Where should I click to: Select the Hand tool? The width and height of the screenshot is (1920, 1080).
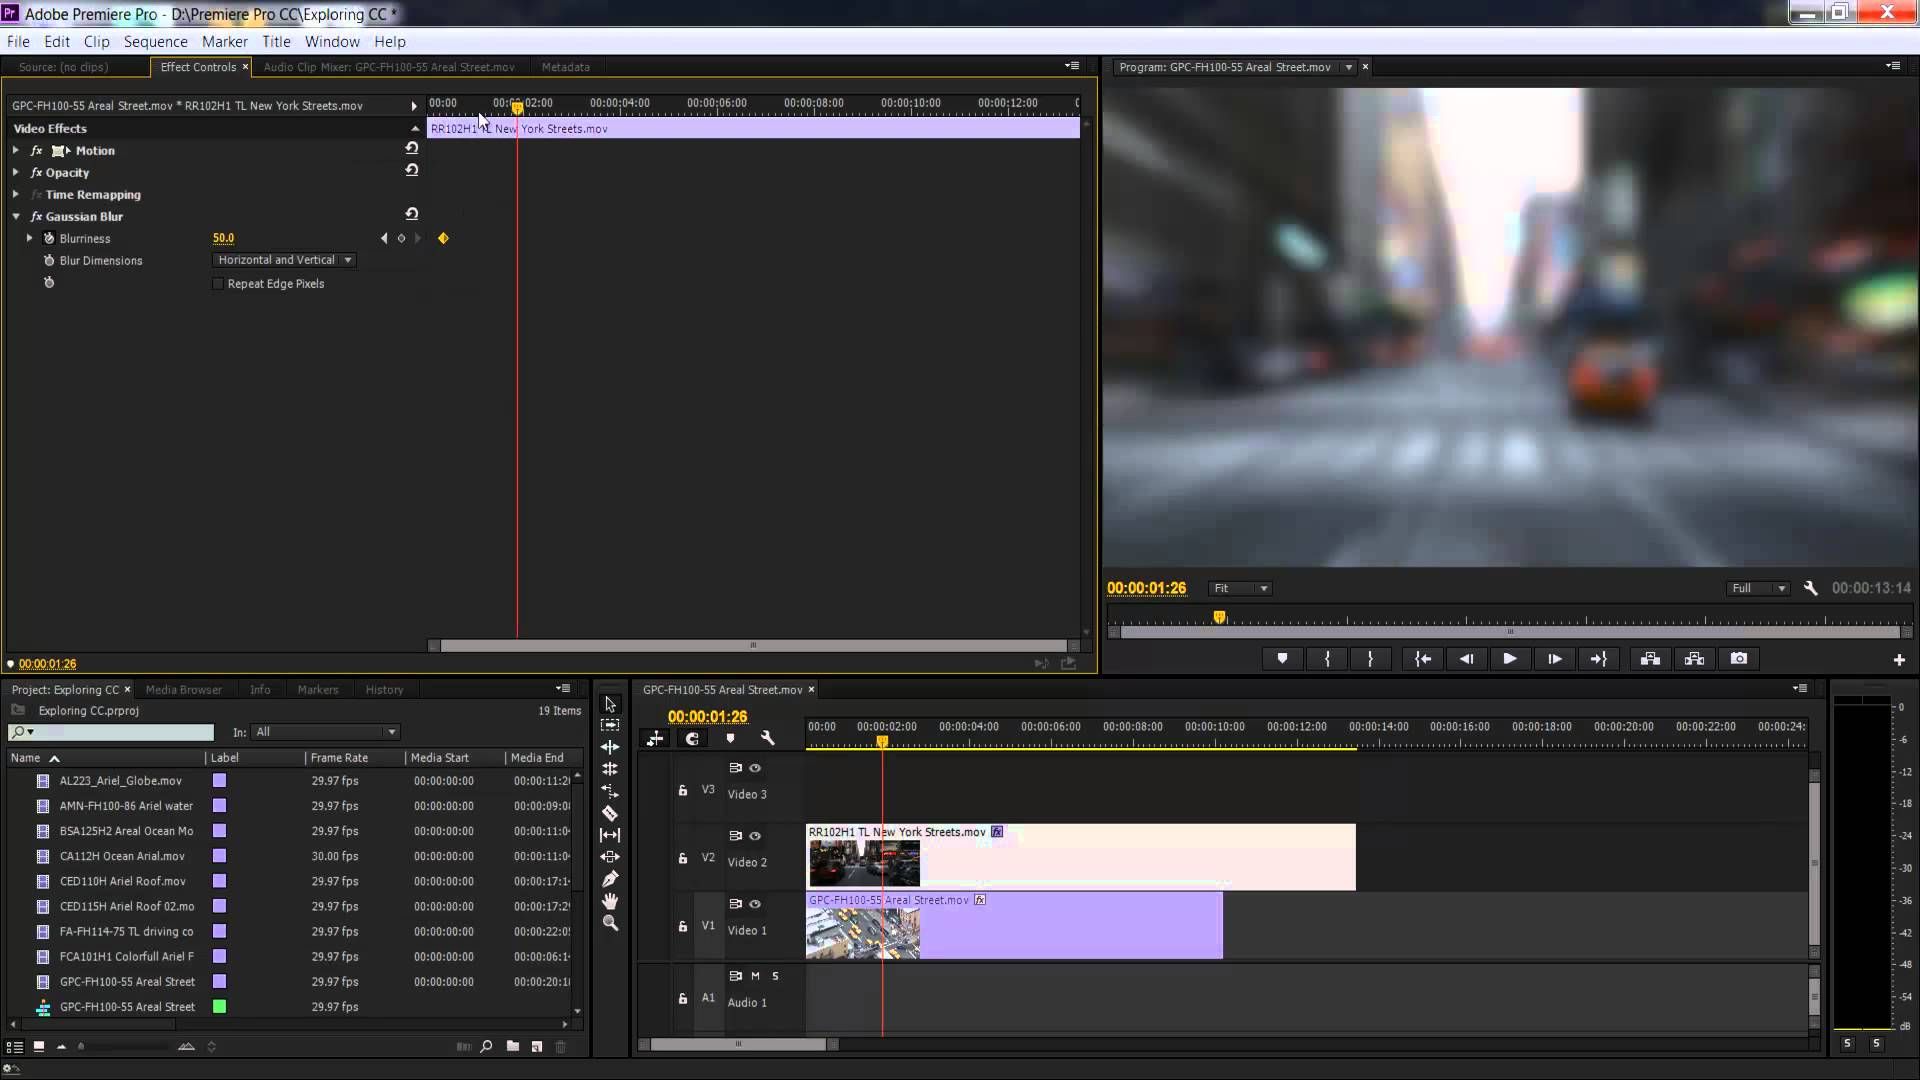pos(610,901)
